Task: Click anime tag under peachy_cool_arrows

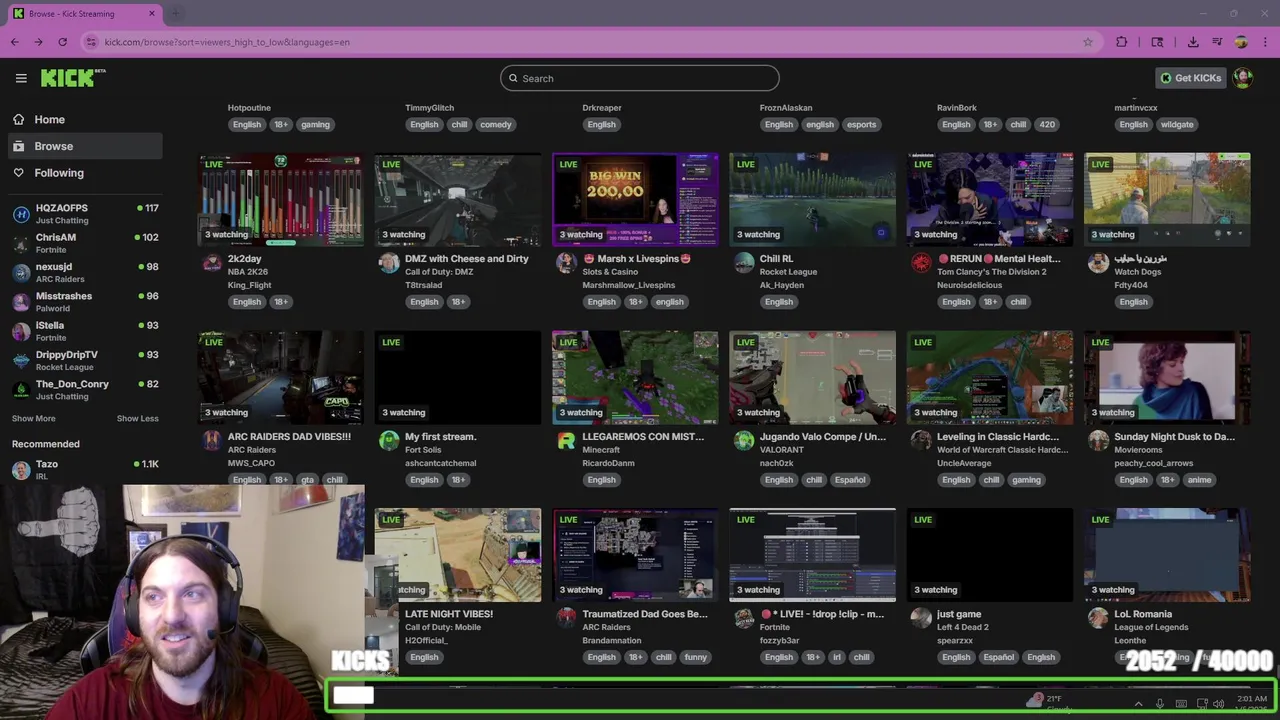Action: [x=1199, y=480]
